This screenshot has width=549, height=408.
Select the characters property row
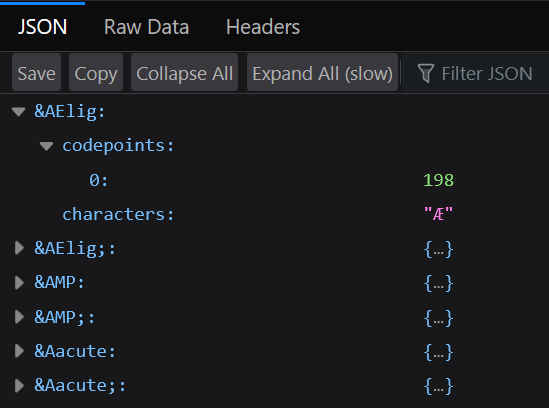point(274,214)
